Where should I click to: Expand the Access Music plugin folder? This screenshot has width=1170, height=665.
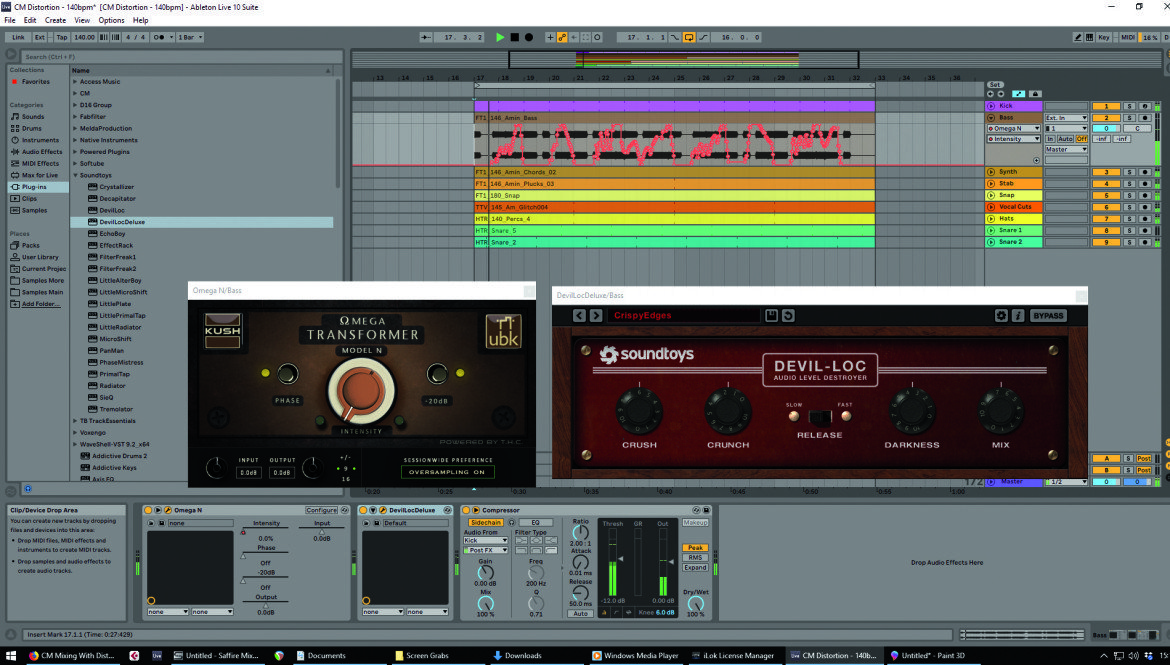pos(75,81)
